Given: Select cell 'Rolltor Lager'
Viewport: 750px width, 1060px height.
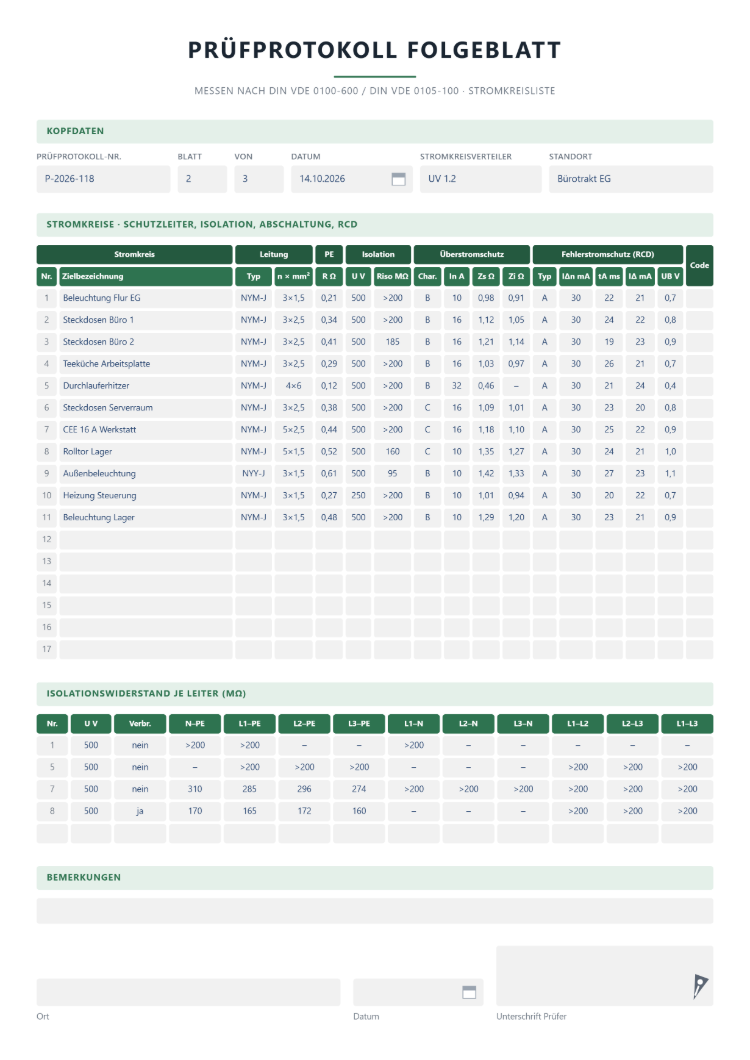Looking at the screenshot, I should pos(146,452).
